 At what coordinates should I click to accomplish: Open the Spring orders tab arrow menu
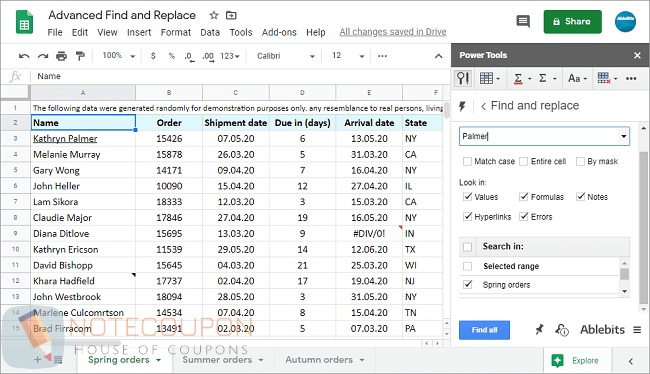click(159, 360)
